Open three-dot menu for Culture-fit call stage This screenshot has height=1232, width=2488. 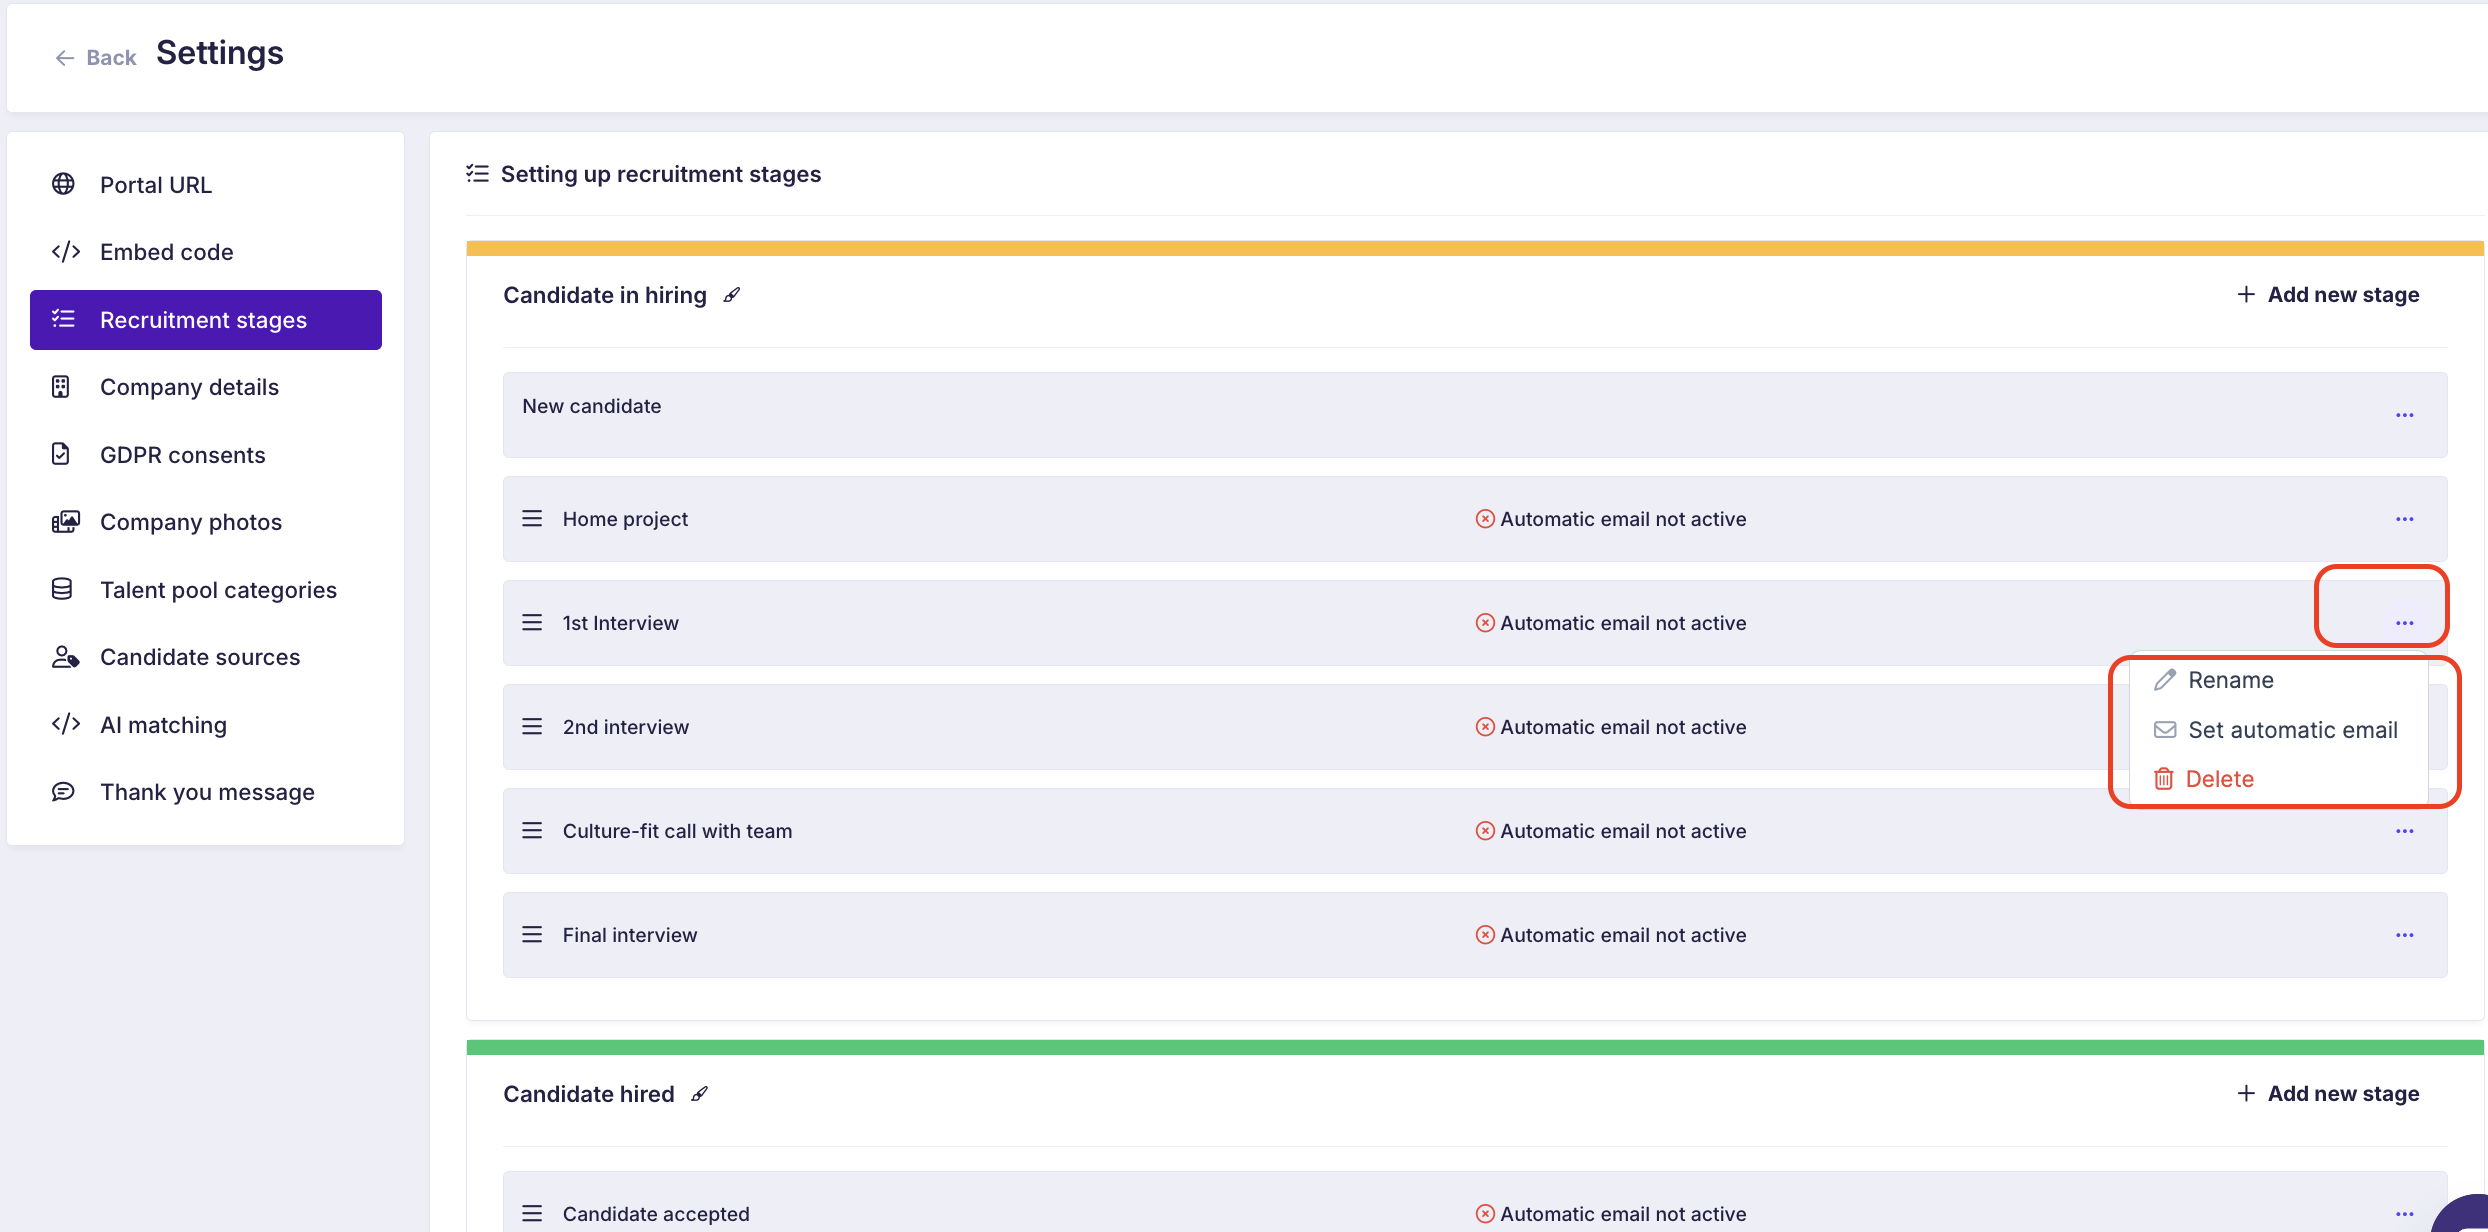pos(2405,831)
